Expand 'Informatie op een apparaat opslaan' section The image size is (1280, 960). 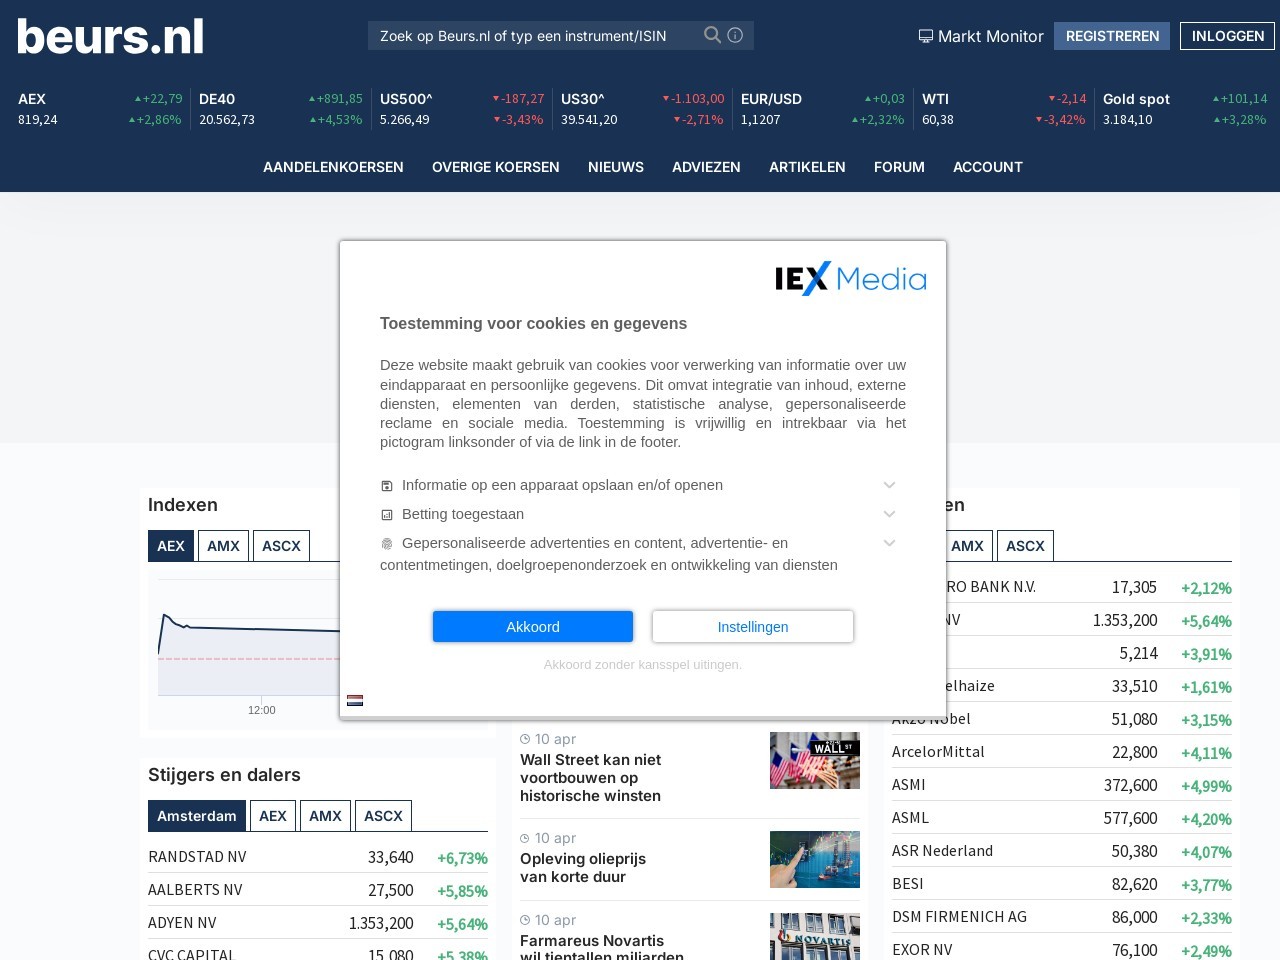pyautogui.click(x=889, y=485)
